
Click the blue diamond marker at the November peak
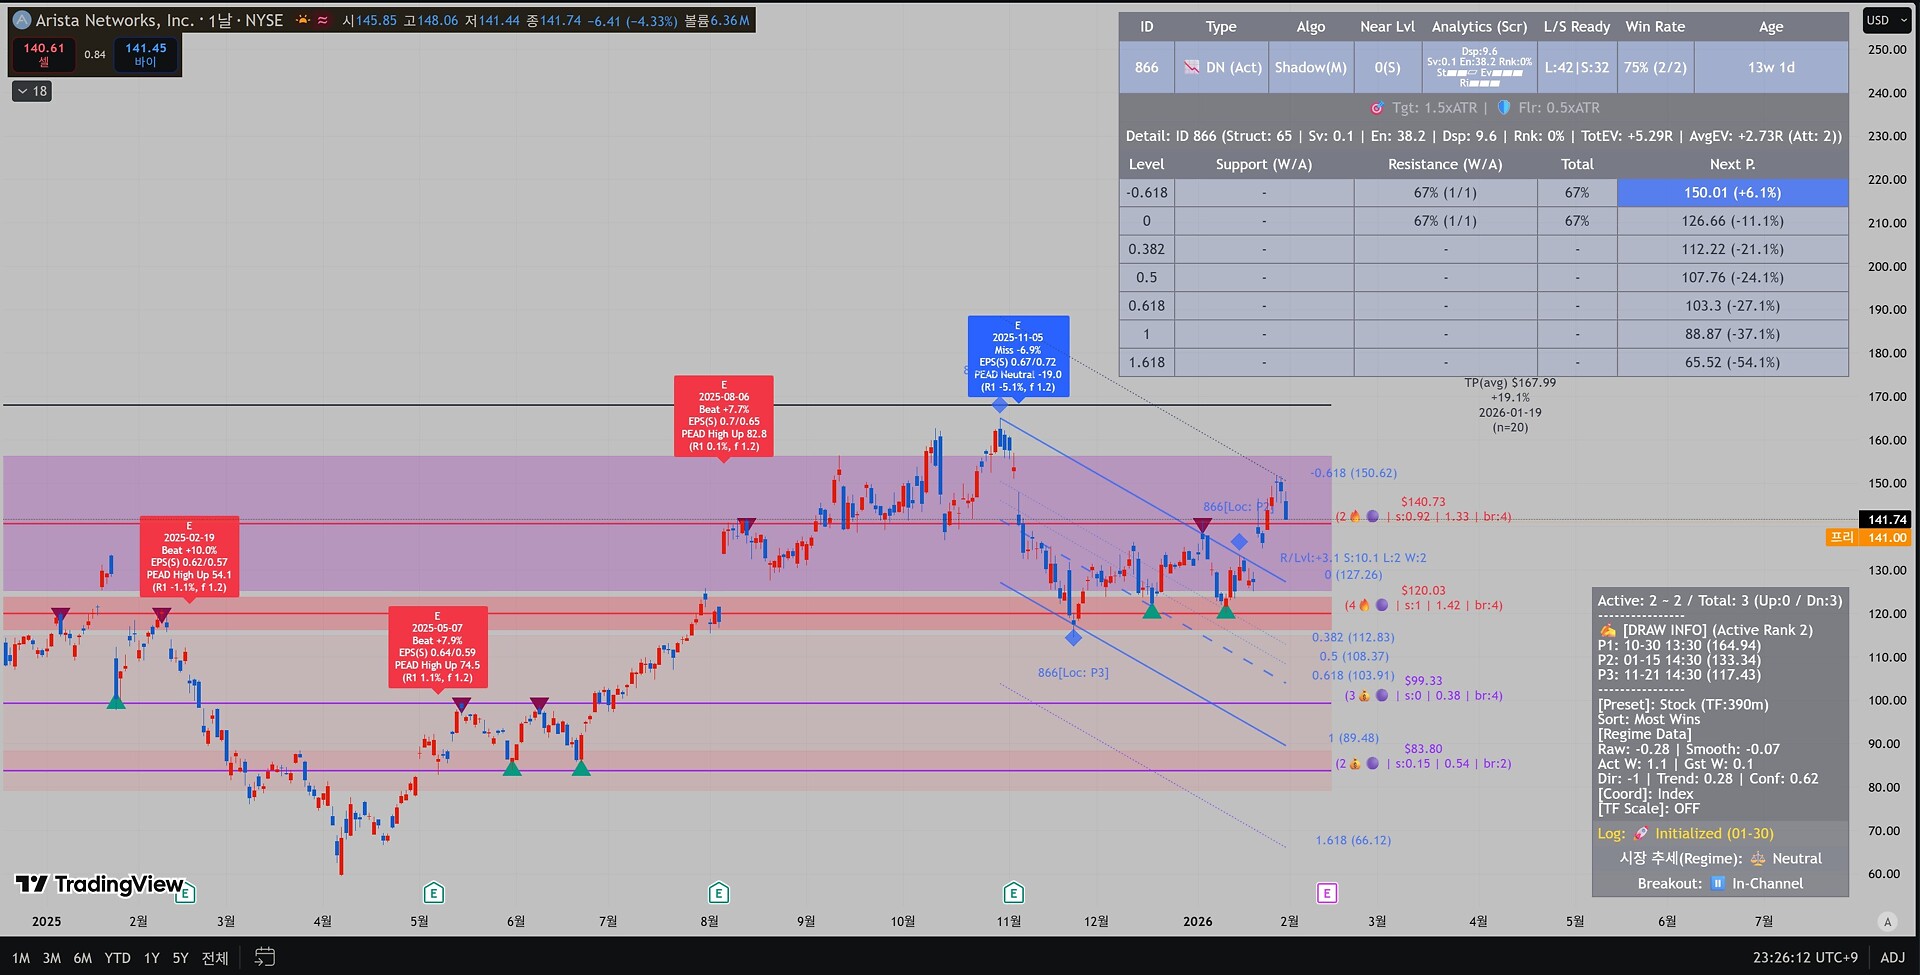tap(1000, 404)
